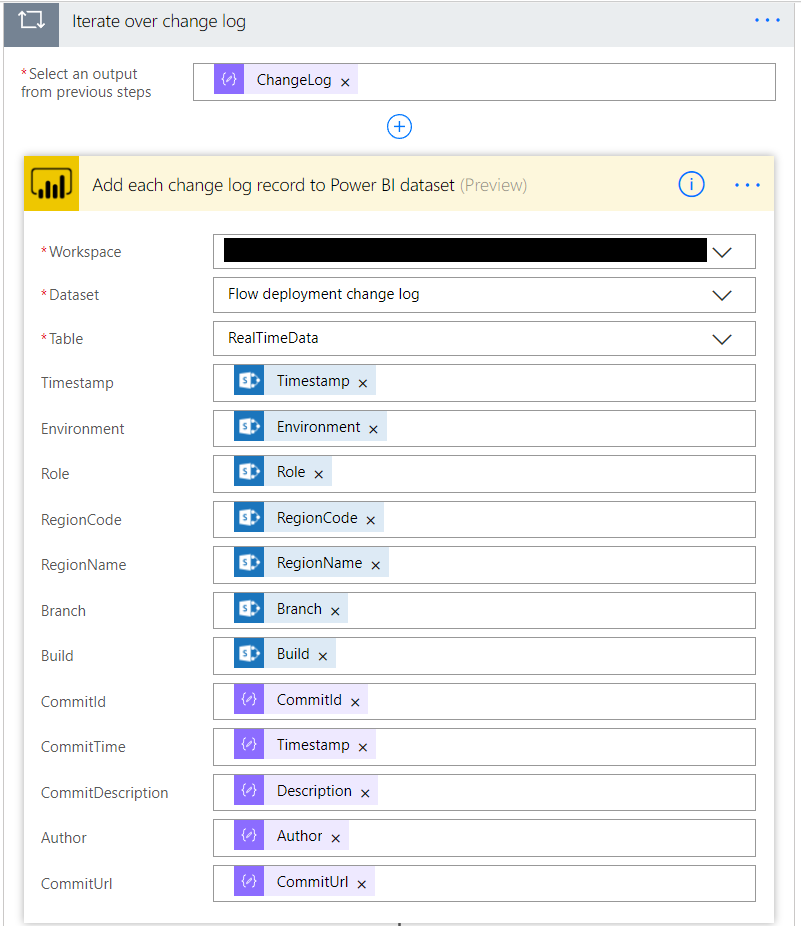Expand the Dataset dropdown showing Flow deployment change log
Viewport: 801px width, 926px height.
[721, 295]
